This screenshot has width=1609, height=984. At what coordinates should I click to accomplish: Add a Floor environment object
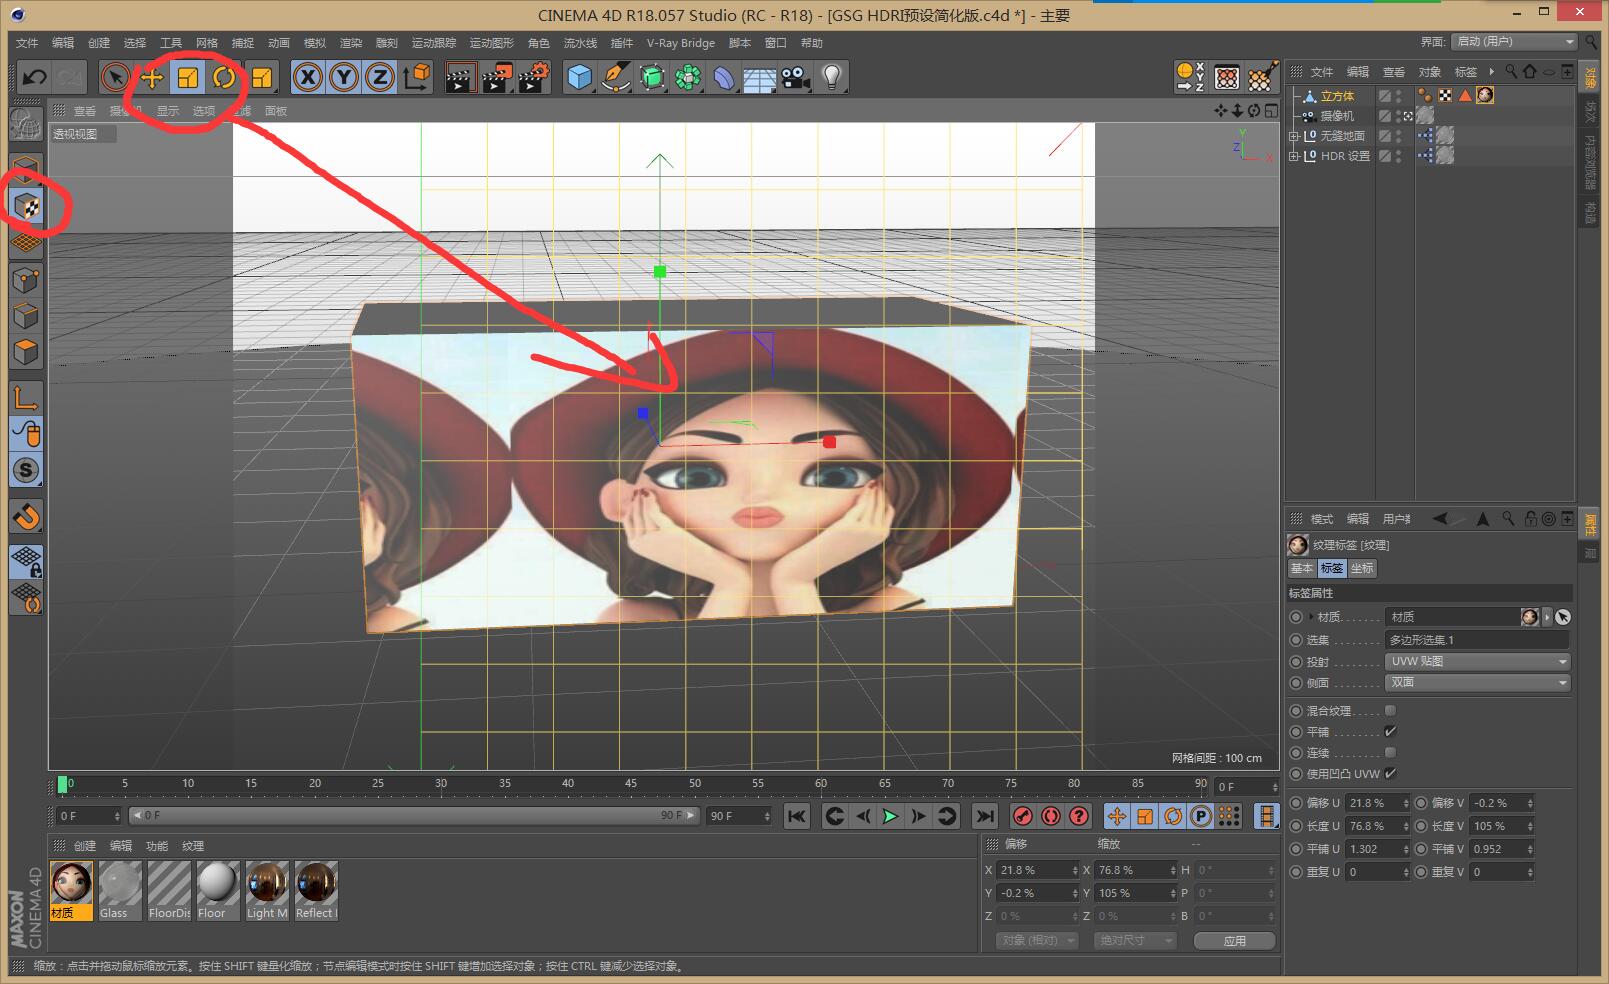point(760,77)
